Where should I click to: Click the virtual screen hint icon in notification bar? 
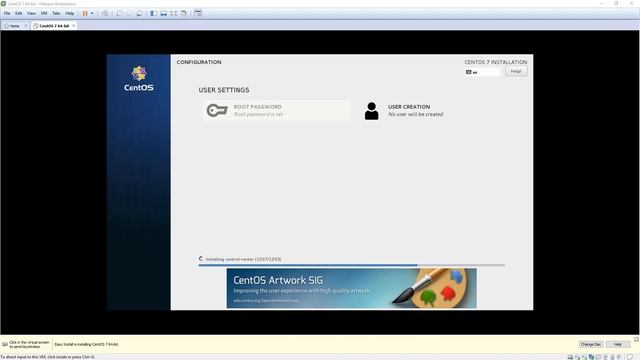tap(5, 344)
